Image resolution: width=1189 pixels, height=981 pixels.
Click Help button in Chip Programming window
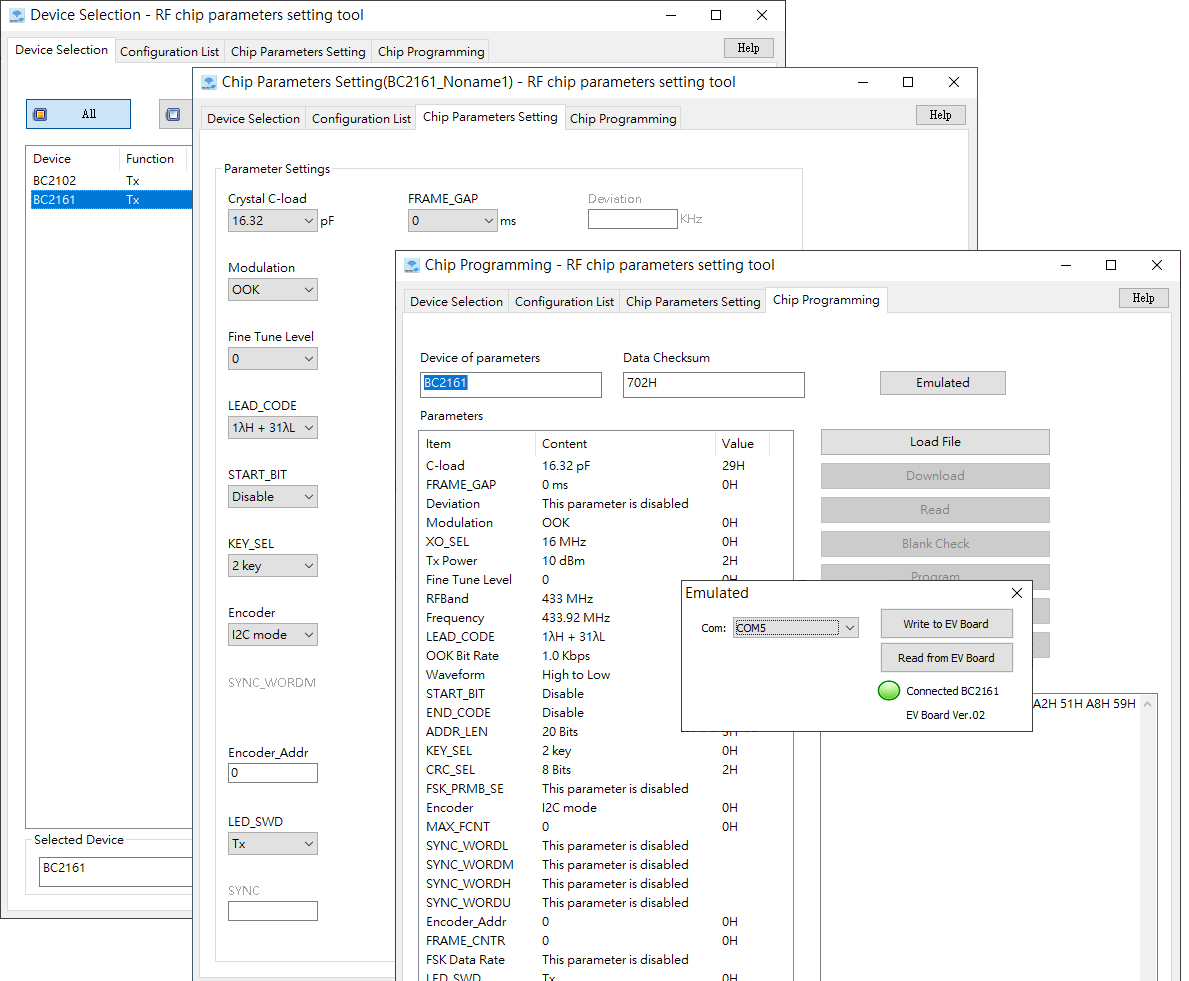[1143, 298]
